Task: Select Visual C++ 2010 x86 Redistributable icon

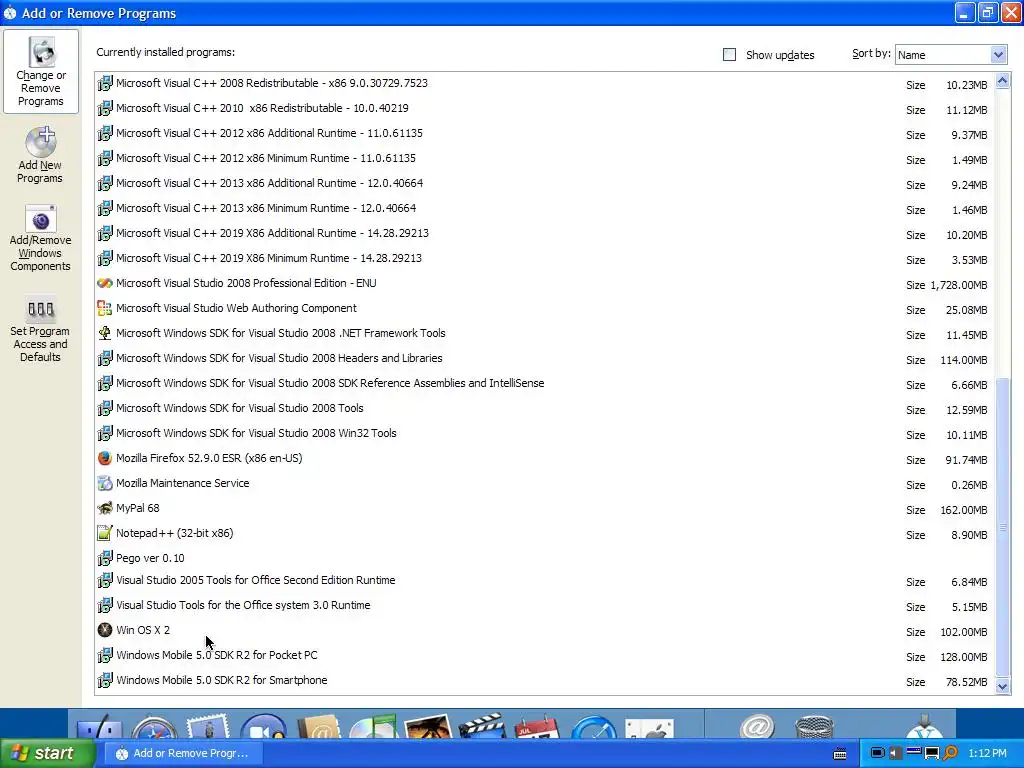Action: (104, 108)
